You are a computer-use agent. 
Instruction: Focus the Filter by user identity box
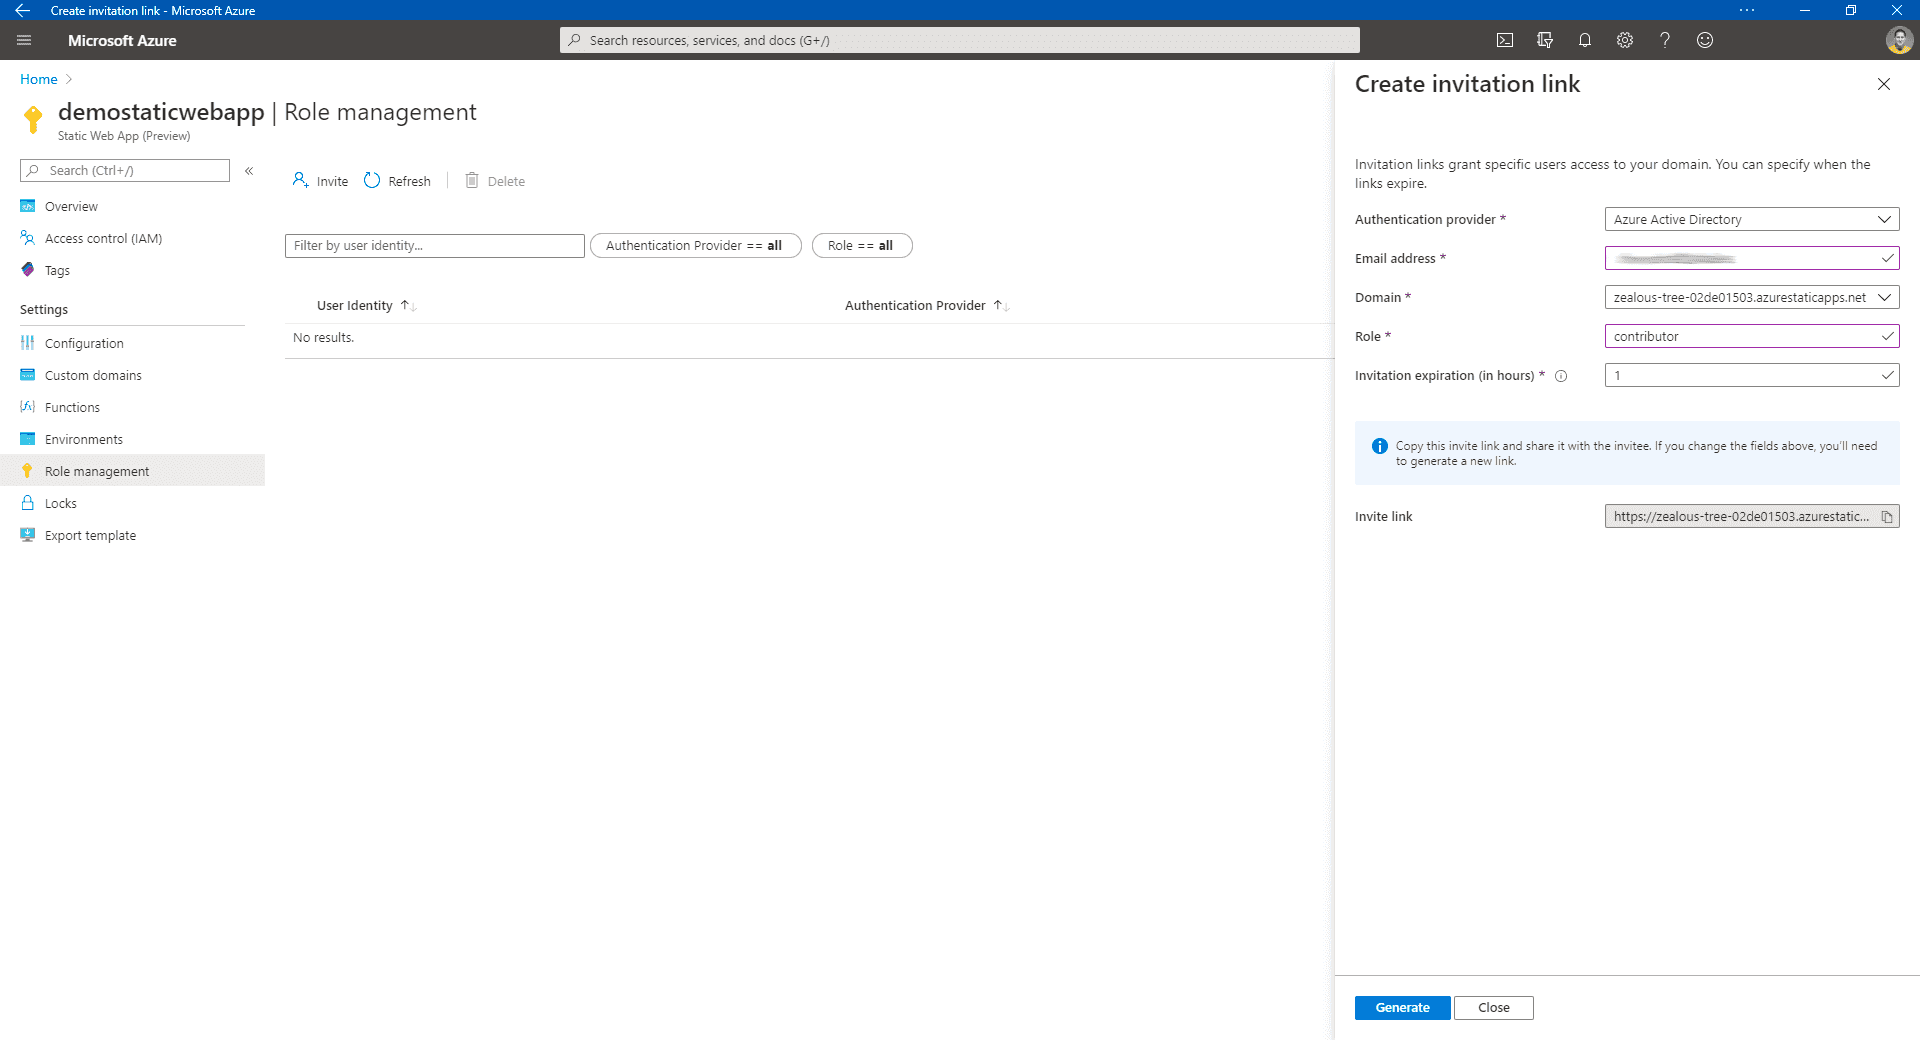coord(435,246)
